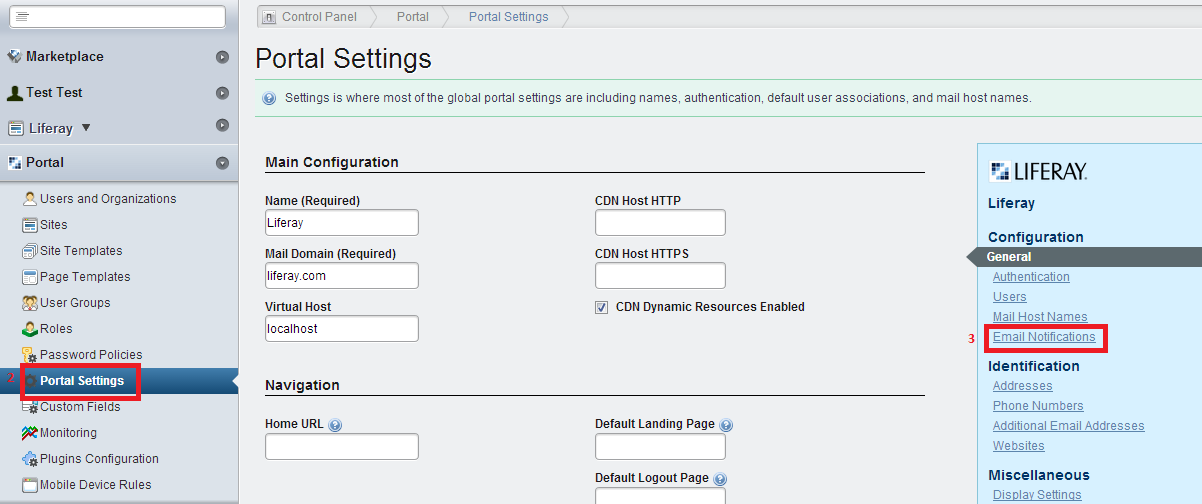Open Portal breadcrumb
The height and width of the screenshot is (504, 1202).
pos(413,17)
